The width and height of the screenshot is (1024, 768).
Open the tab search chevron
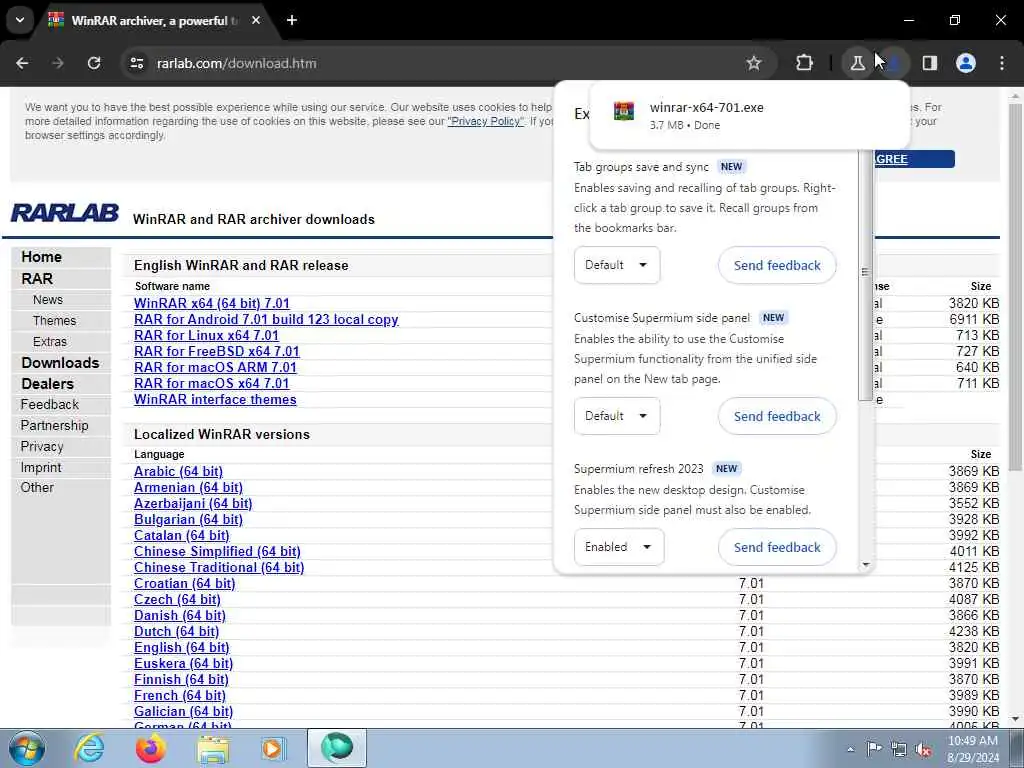click(x=20, y=20)
